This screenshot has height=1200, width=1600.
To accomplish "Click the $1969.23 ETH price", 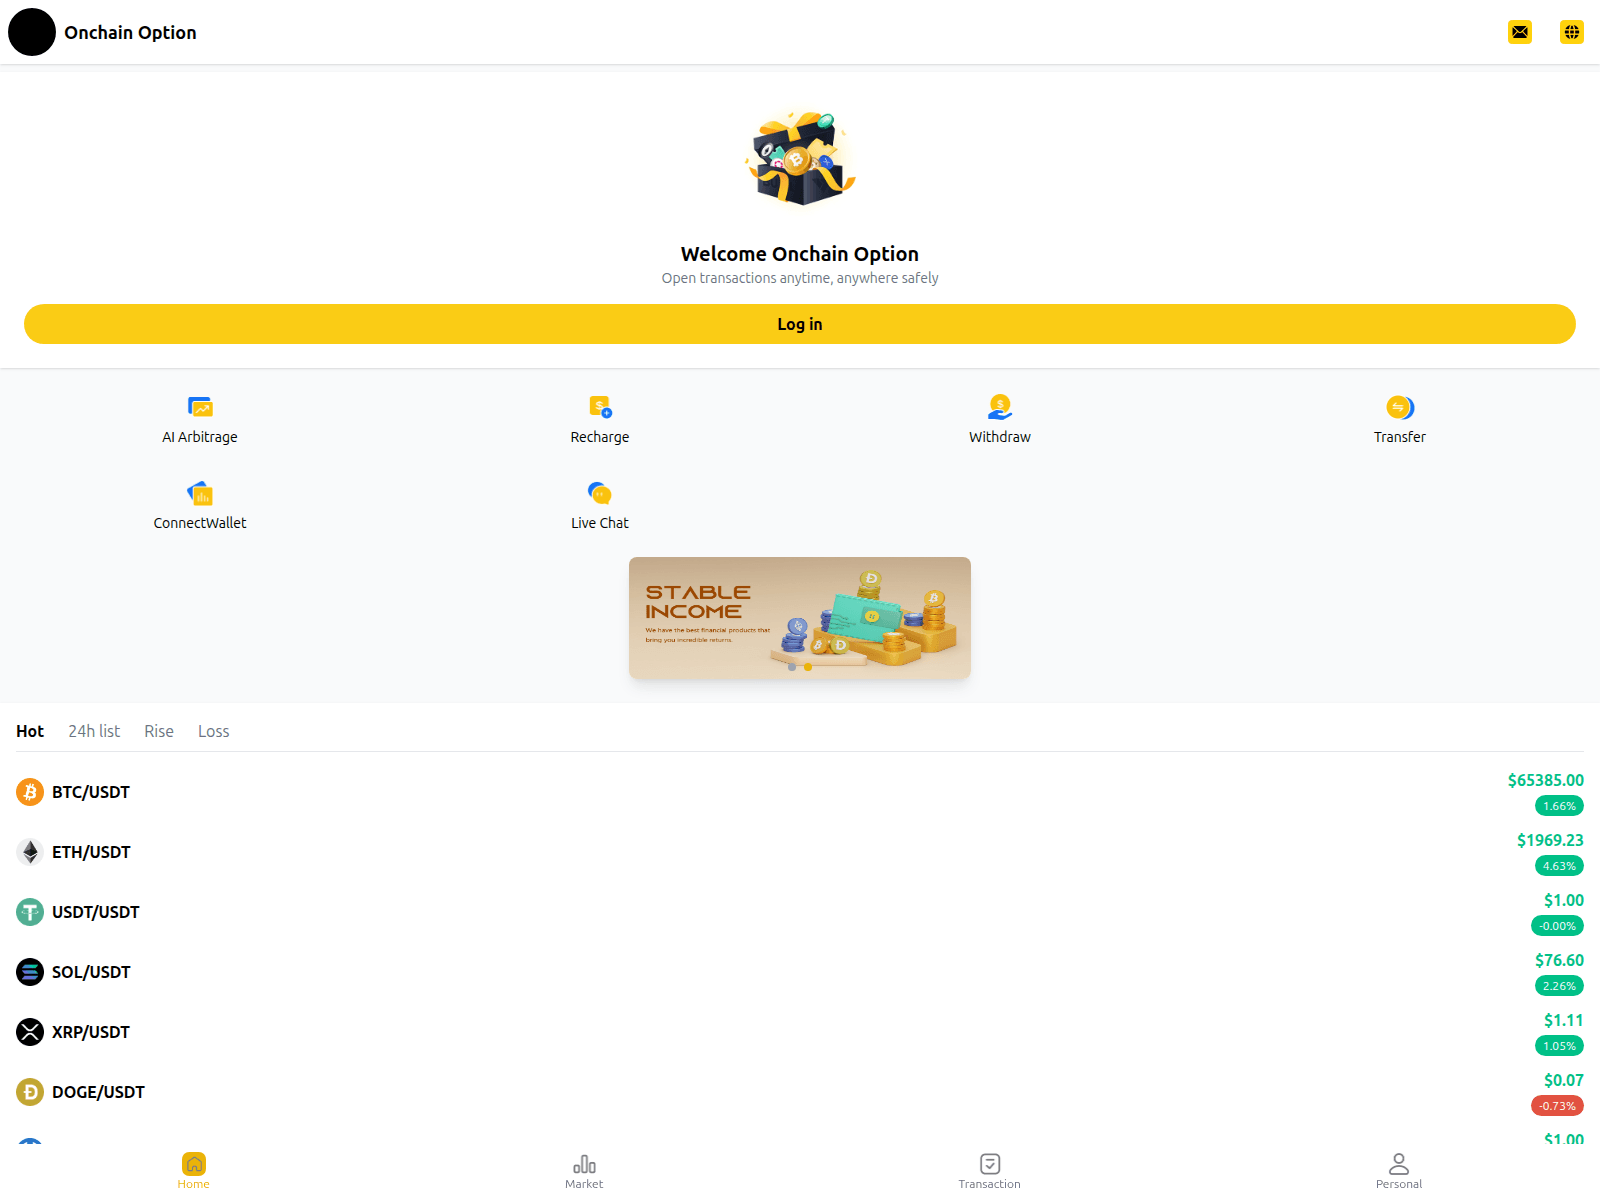I will (1550, 840).
